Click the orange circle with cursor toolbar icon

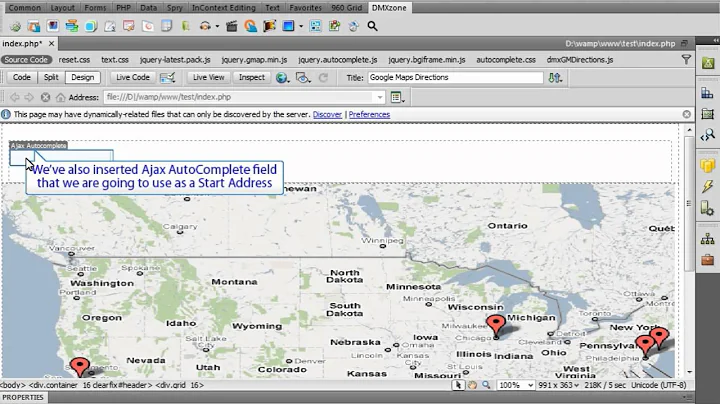tap(251, 26)
